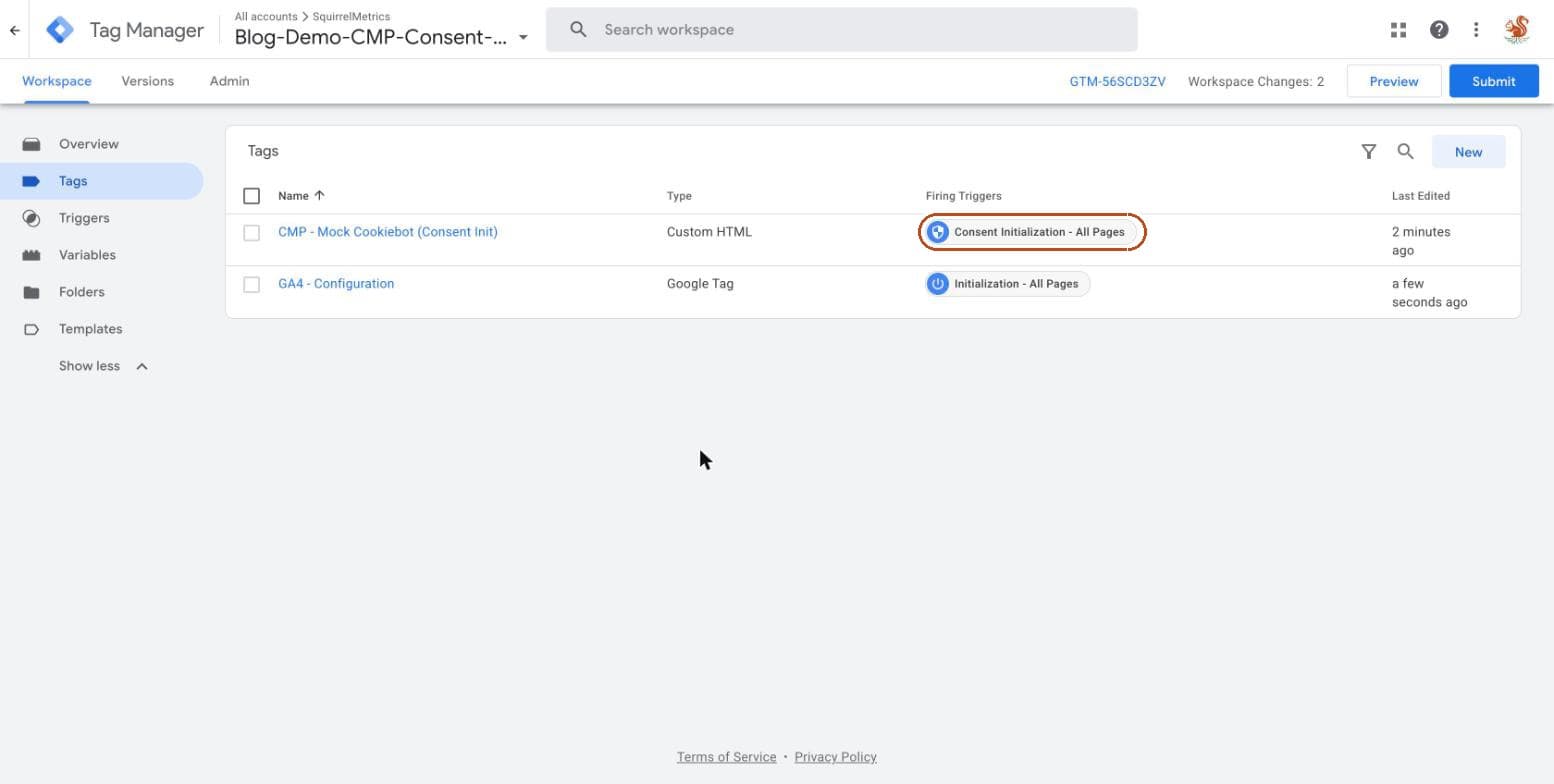Click the All accounts breadcrumb
The width and height of the screenshot is (1554, 784).
tap(266, 16)
